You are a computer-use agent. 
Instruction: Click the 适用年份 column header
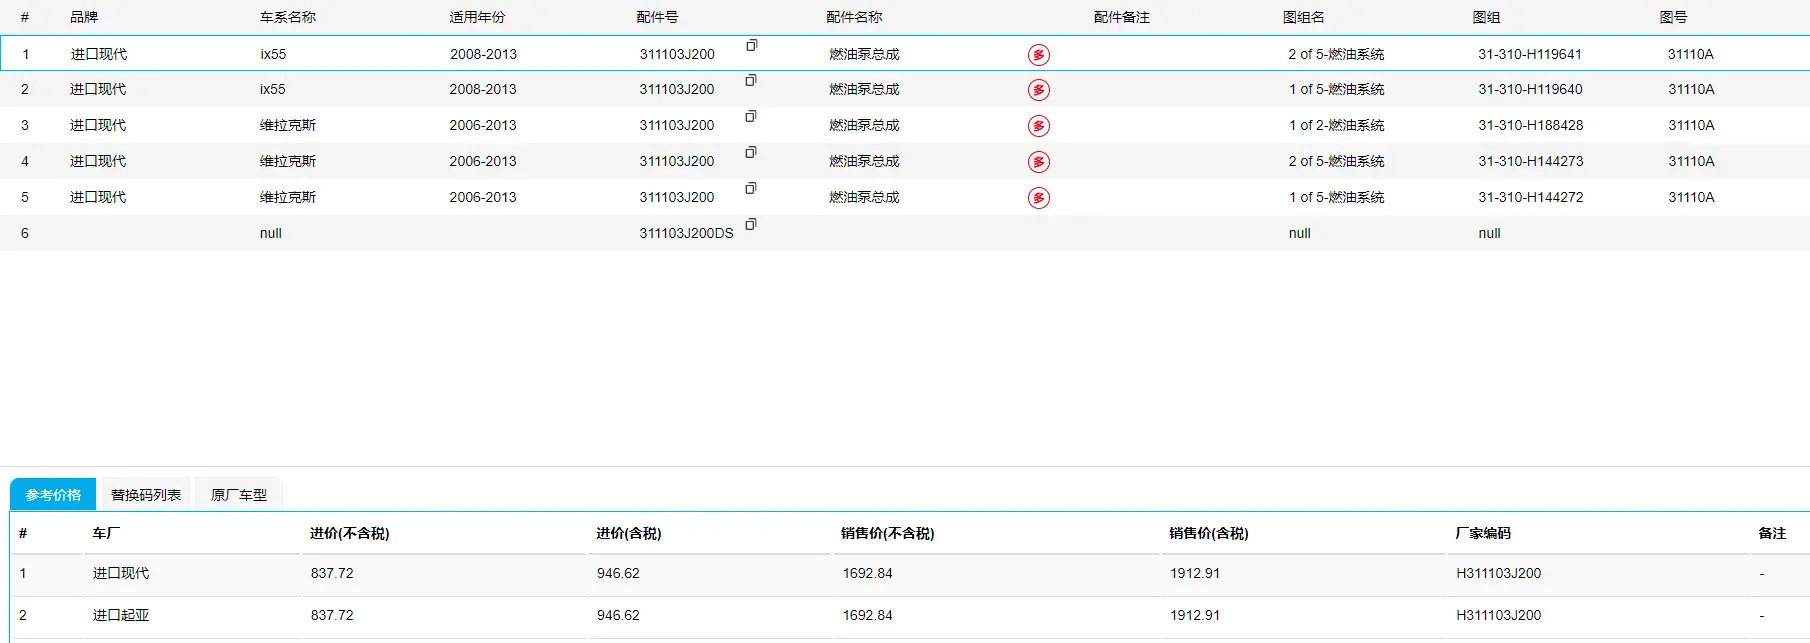477,17
